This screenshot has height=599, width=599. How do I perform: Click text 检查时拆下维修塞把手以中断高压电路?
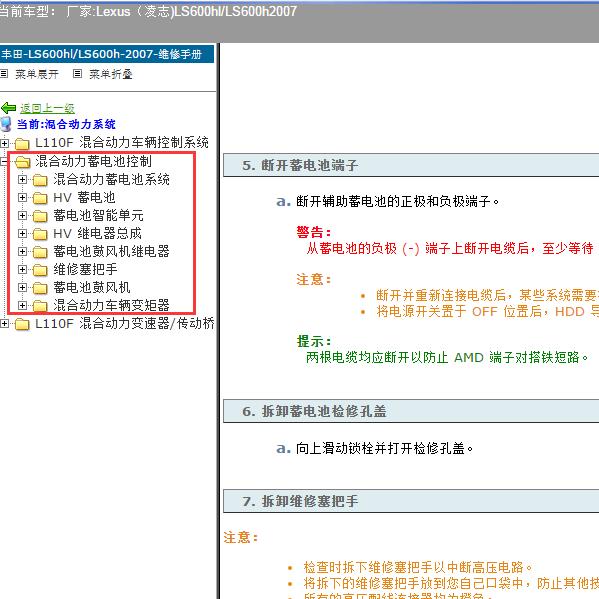[418, 567]
